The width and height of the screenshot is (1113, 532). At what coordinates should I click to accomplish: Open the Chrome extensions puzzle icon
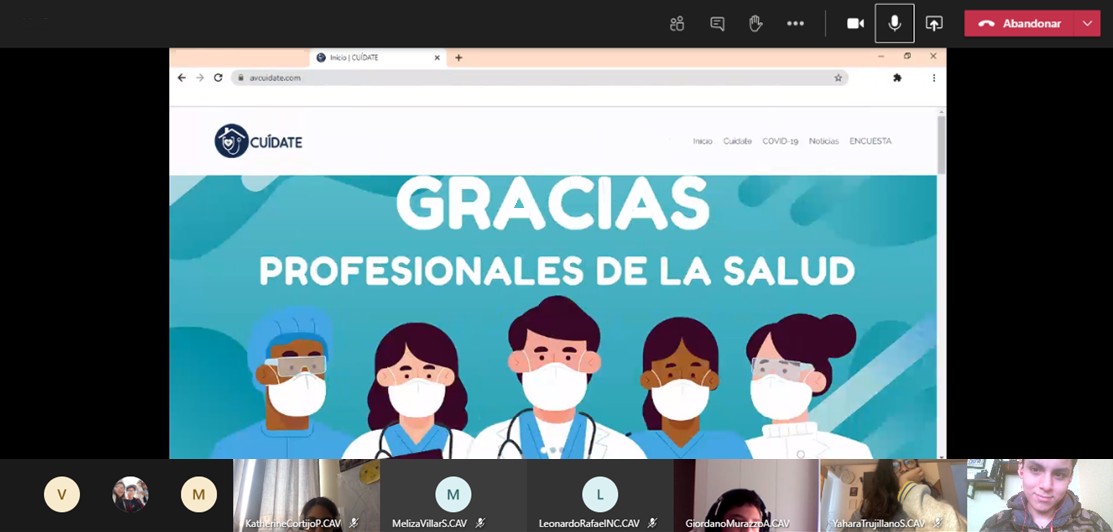(897, 77)
